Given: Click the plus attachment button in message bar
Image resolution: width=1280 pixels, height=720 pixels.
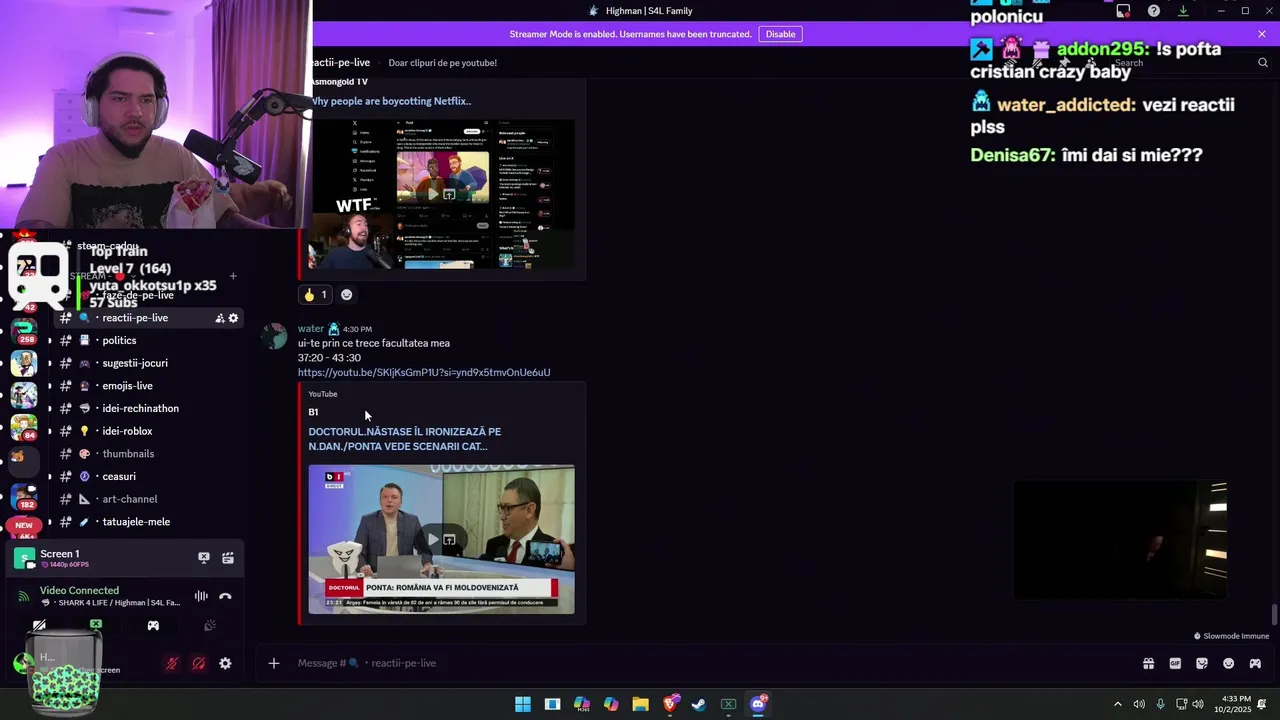Looking at the screenshot, I should coord(273,663).
